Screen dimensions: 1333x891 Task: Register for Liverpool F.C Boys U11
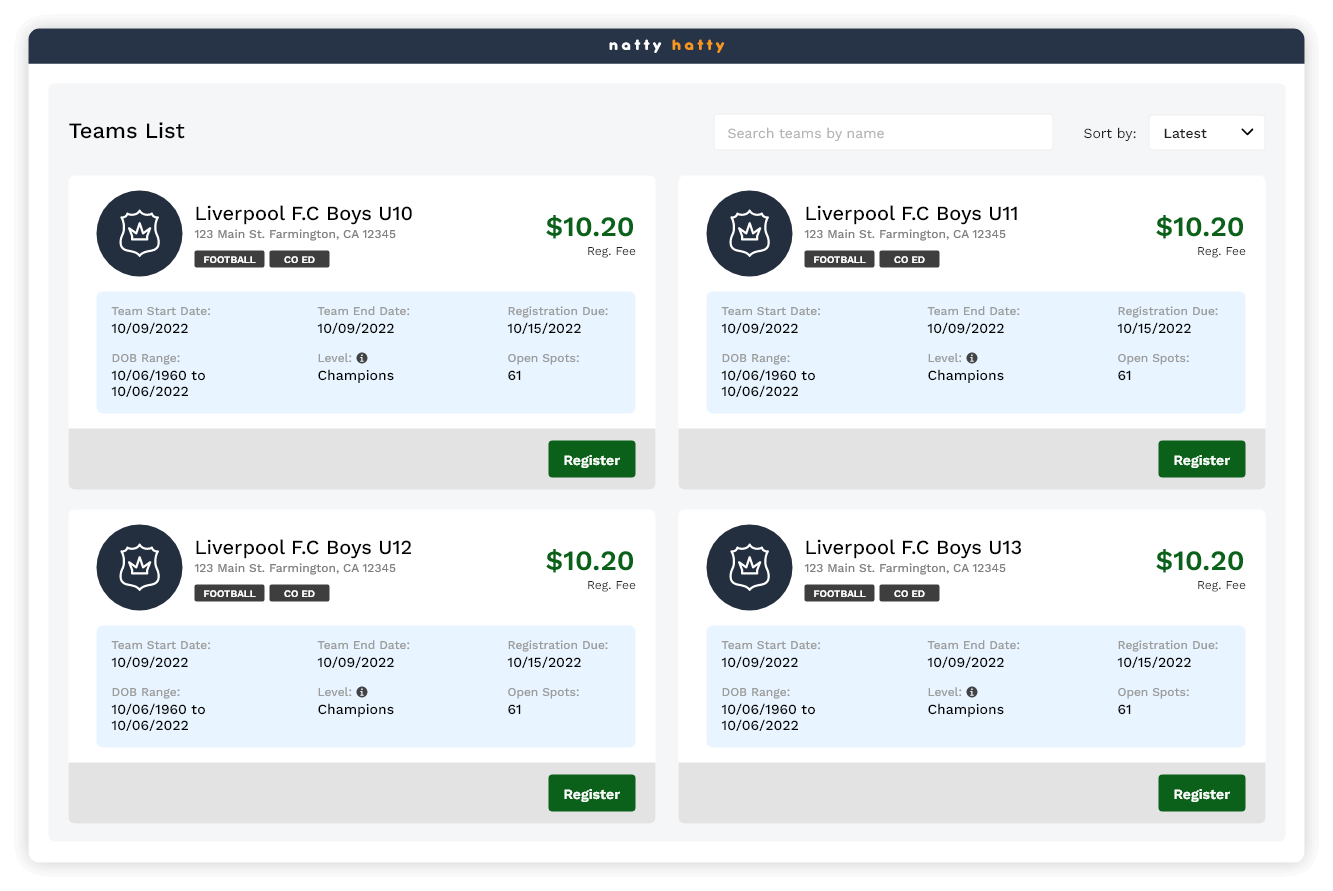[x=1201, y=459]
